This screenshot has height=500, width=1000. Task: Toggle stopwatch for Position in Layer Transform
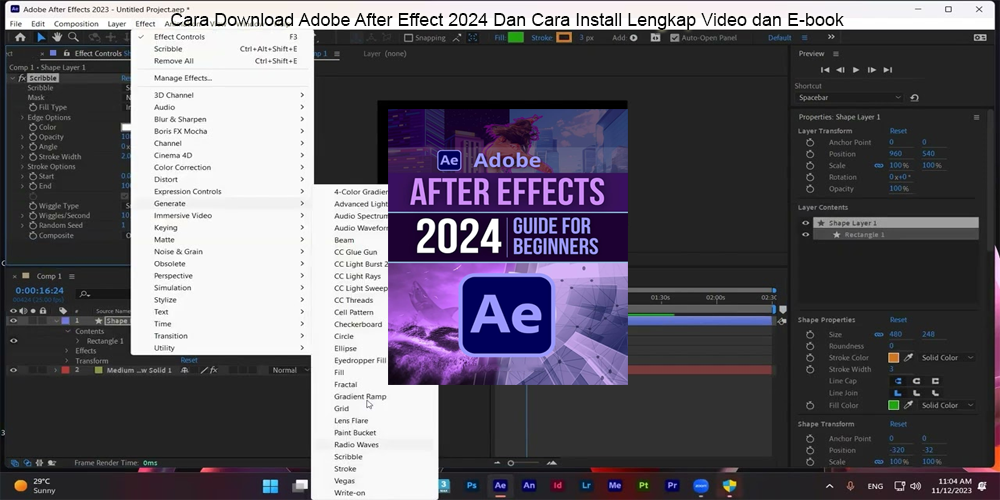(x=810, y=154)
